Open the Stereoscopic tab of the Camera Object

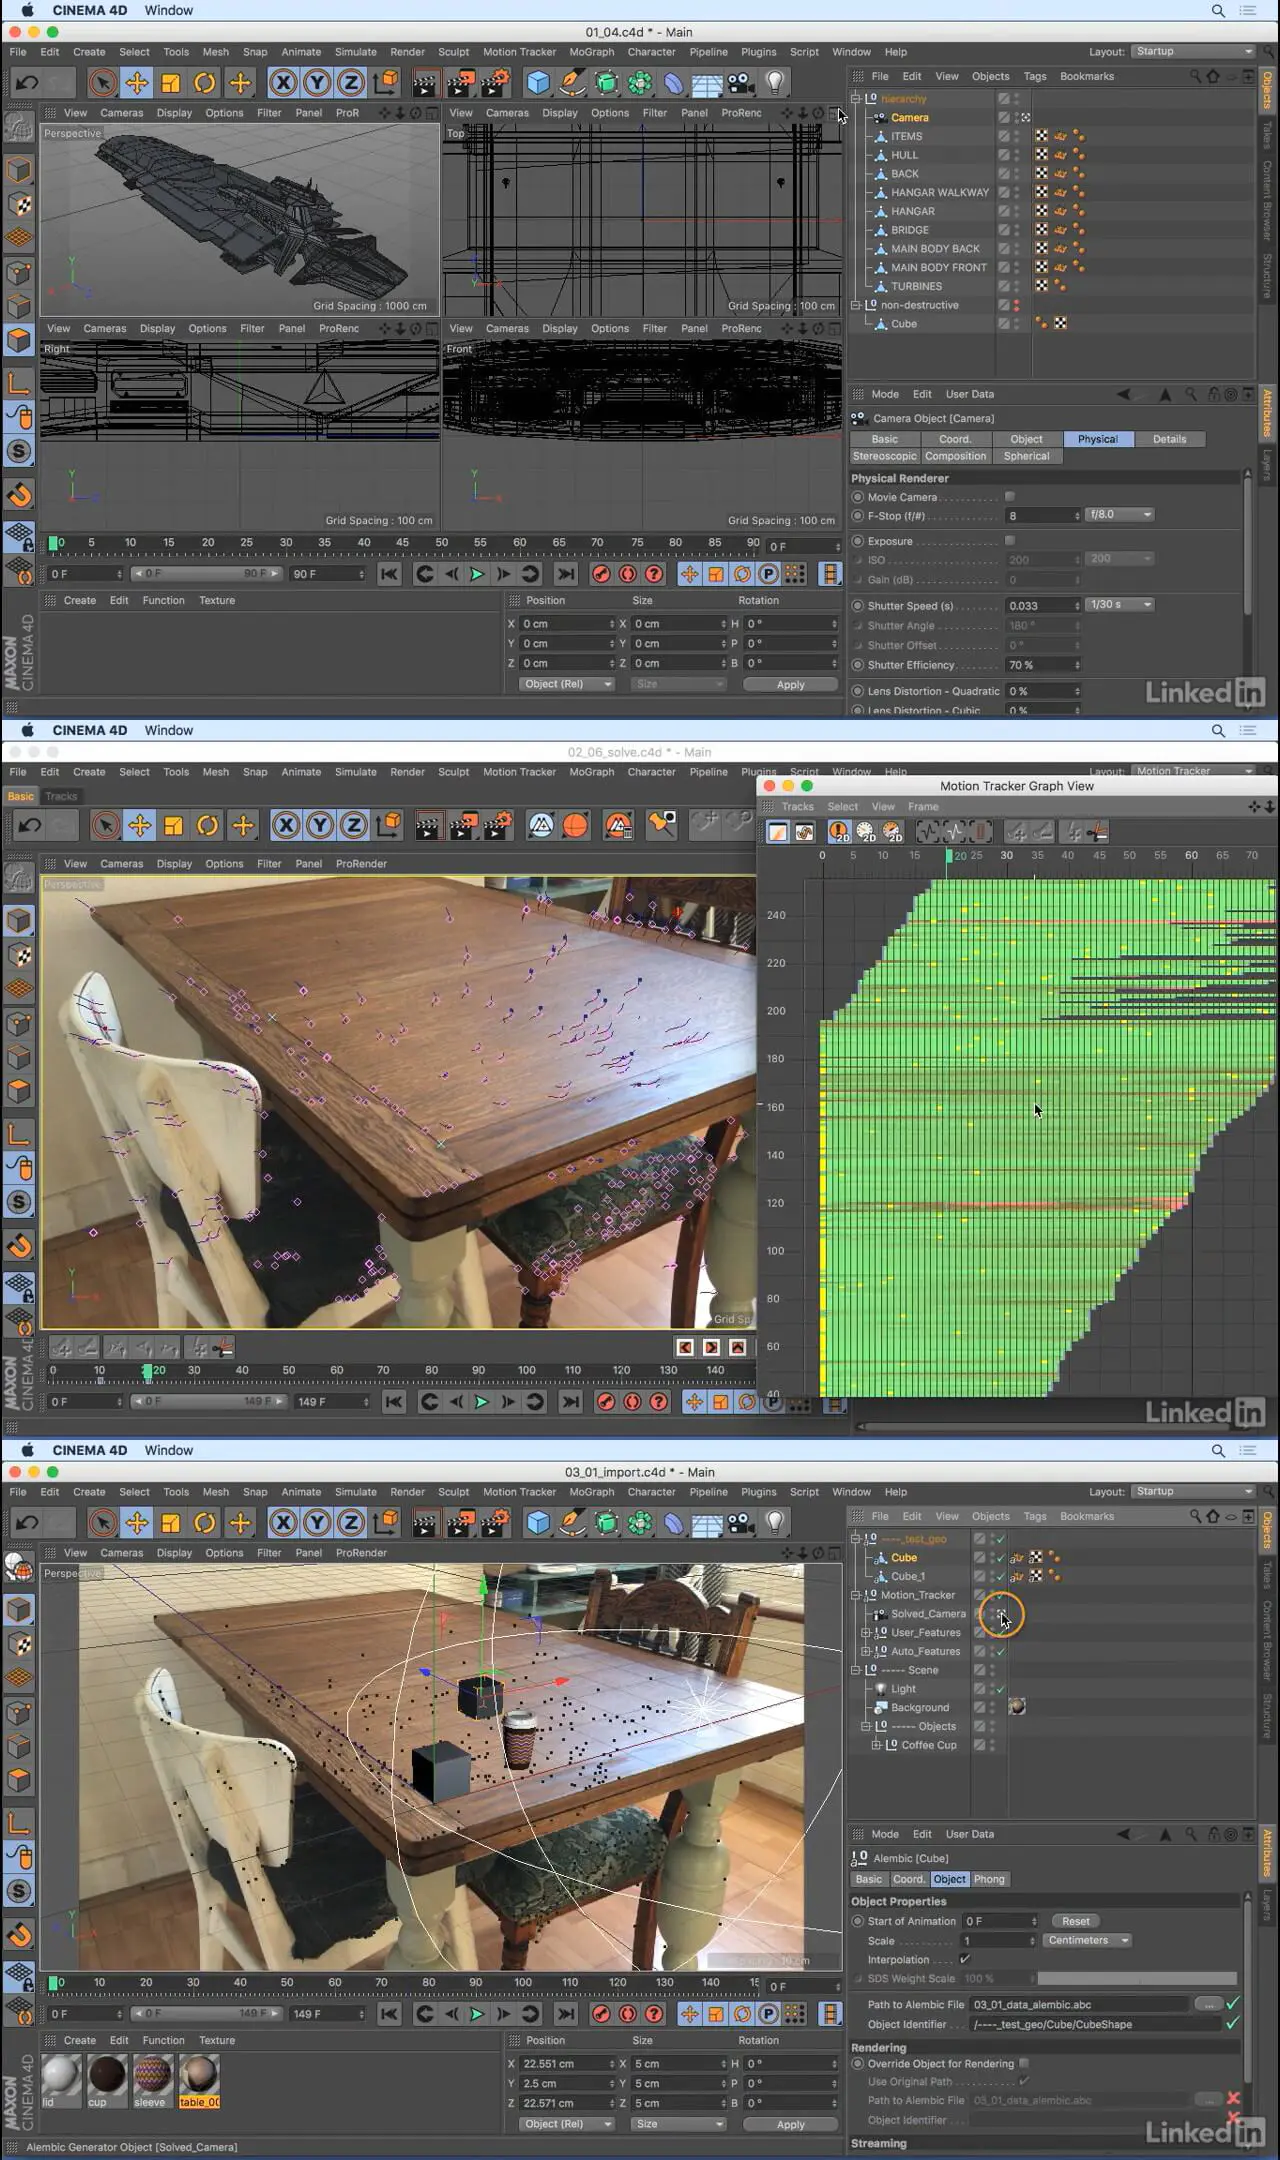tap(884, 456)
